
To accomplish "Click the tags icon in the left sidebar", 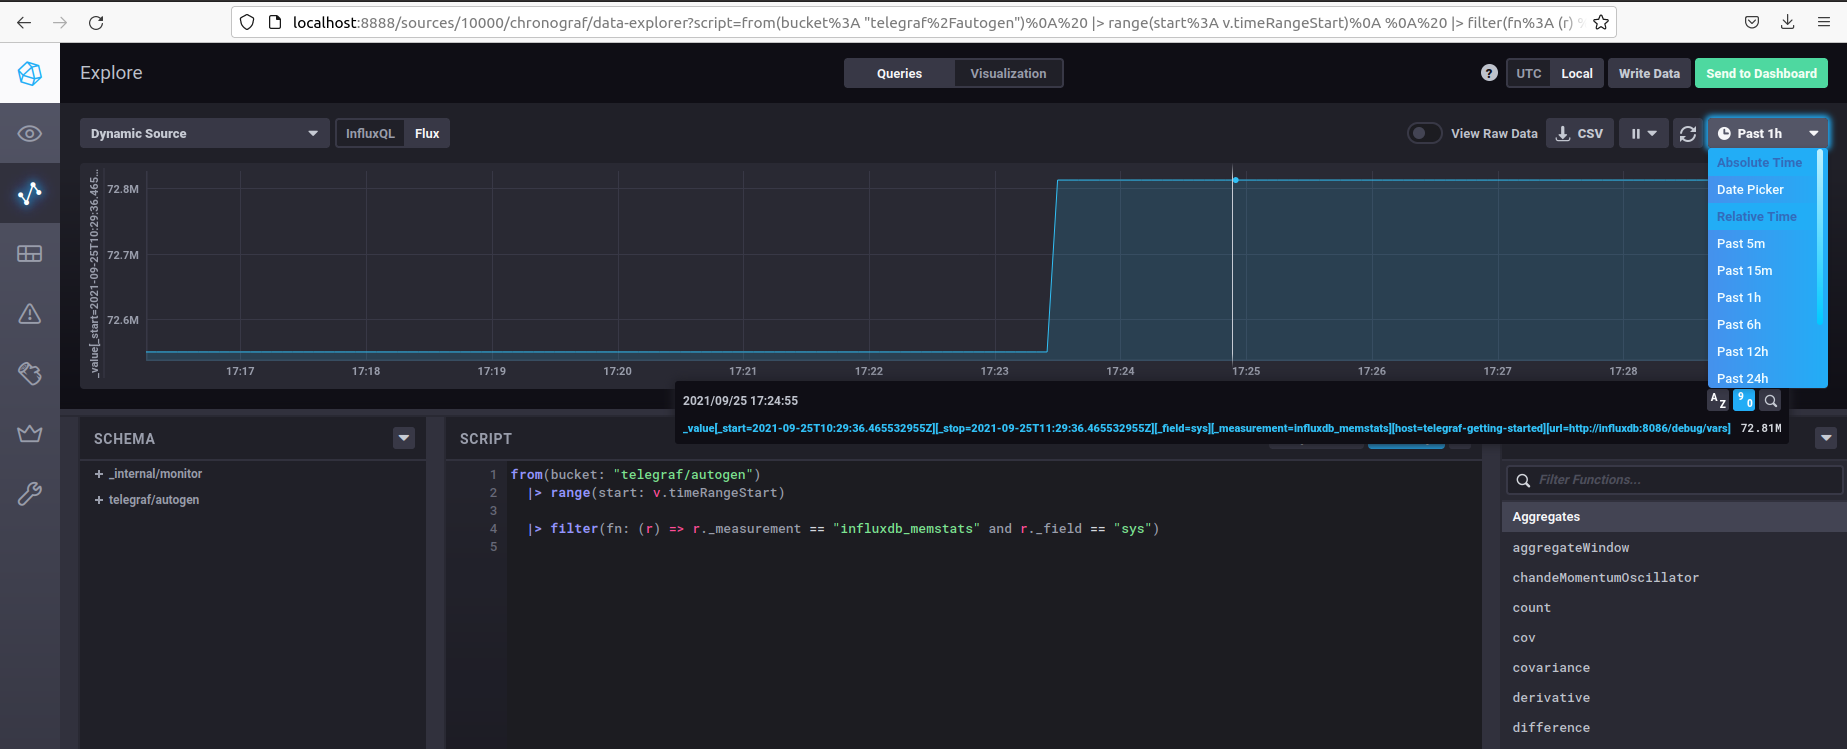I will pyautogui.click(x=30, y=373).
